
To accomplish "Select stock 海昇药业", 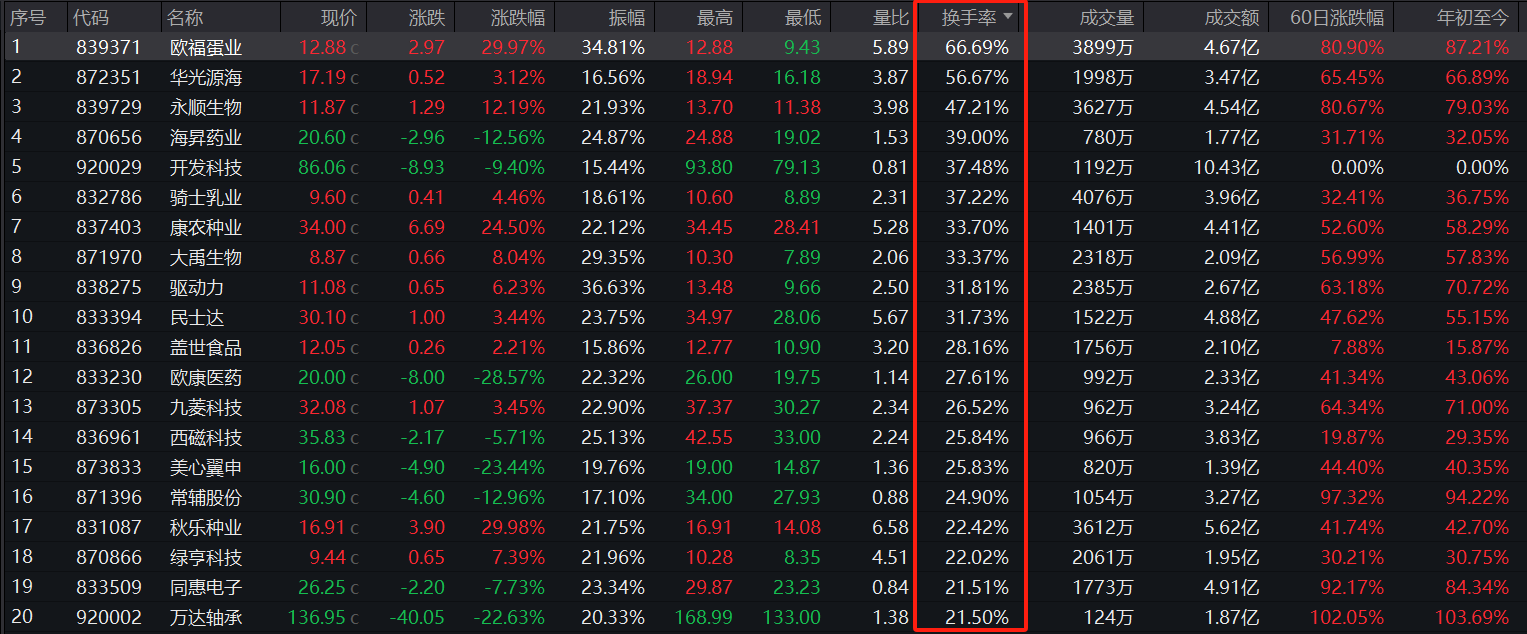I will click(x=206, y=137).
